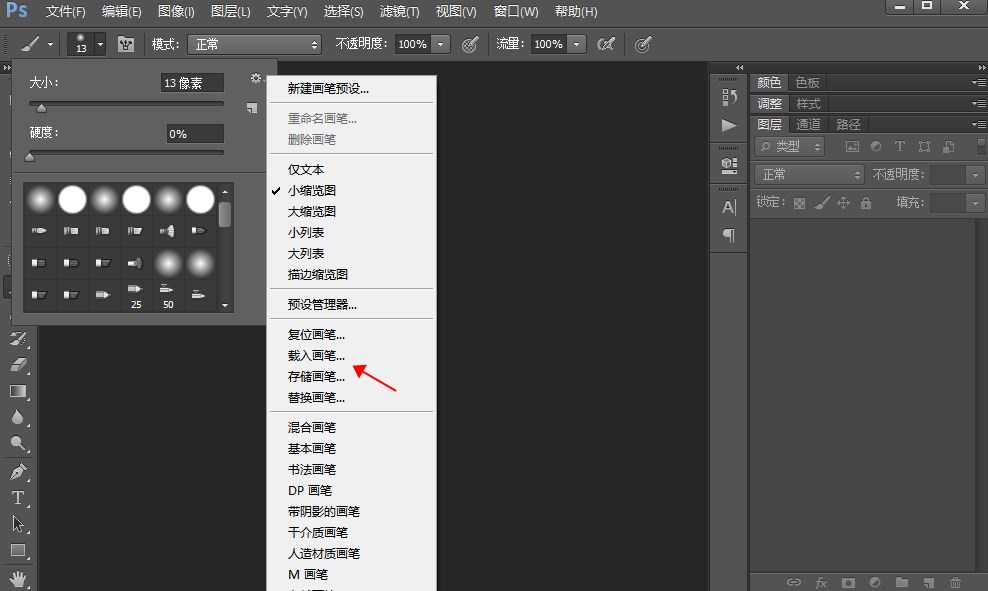The height and width of the screenshot is (591, 988).
Task: Open the brush mode 正常 dropdown
Action: [255, 44]
